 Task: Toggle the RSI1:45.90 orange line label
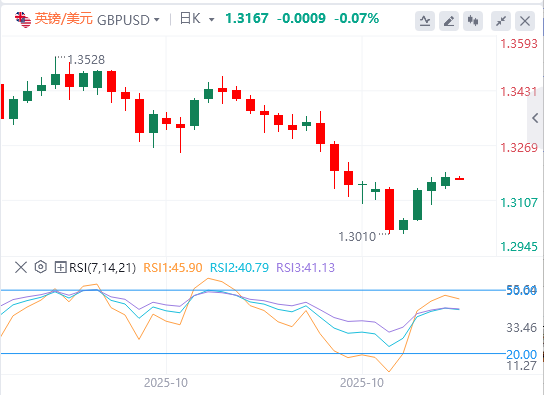coord(173,268)
